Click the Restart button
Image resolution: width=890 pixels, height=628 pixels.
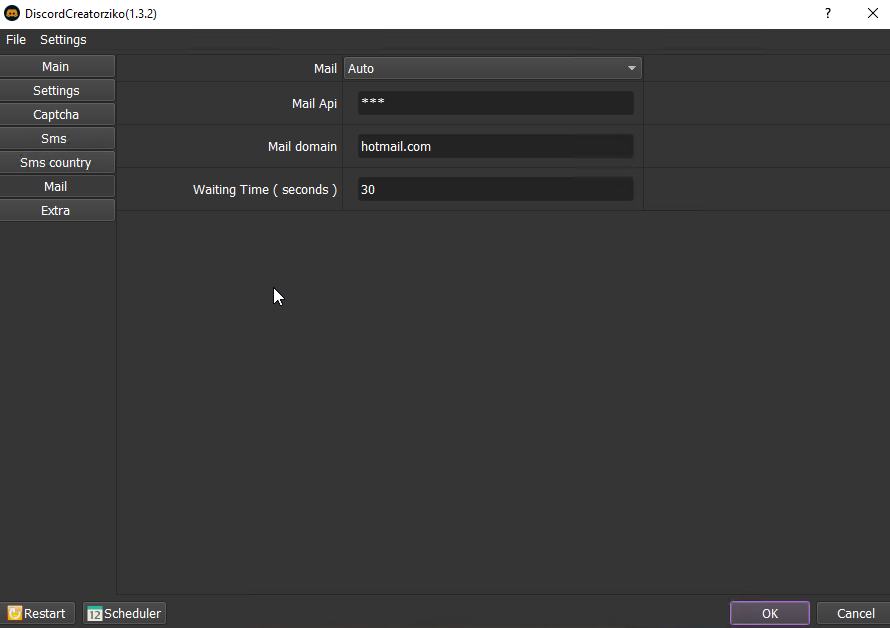(x=37, y=613)
